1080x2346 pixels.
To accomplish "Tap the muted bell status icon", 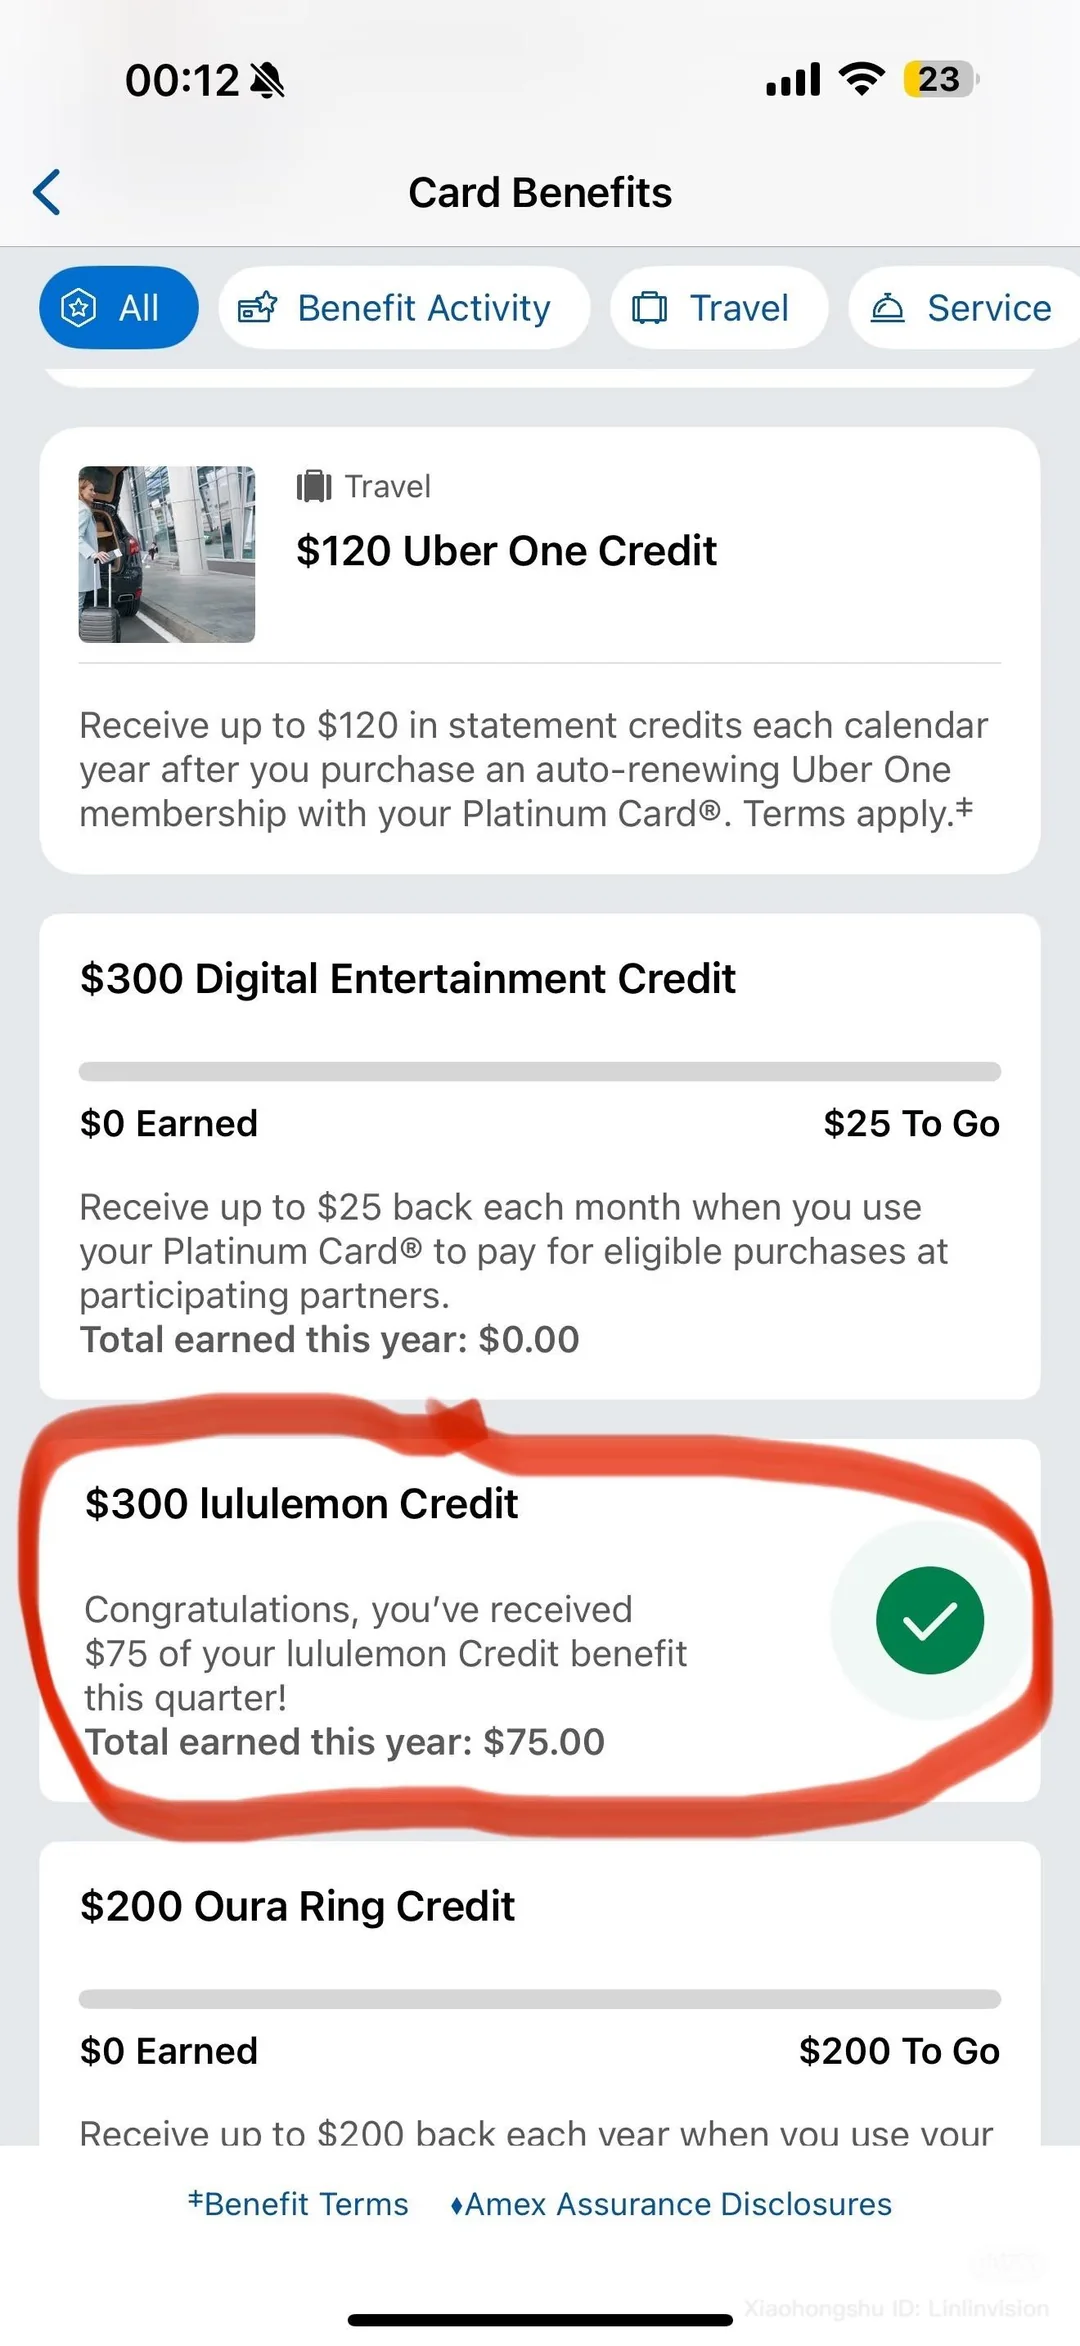I will click(267, 80).
